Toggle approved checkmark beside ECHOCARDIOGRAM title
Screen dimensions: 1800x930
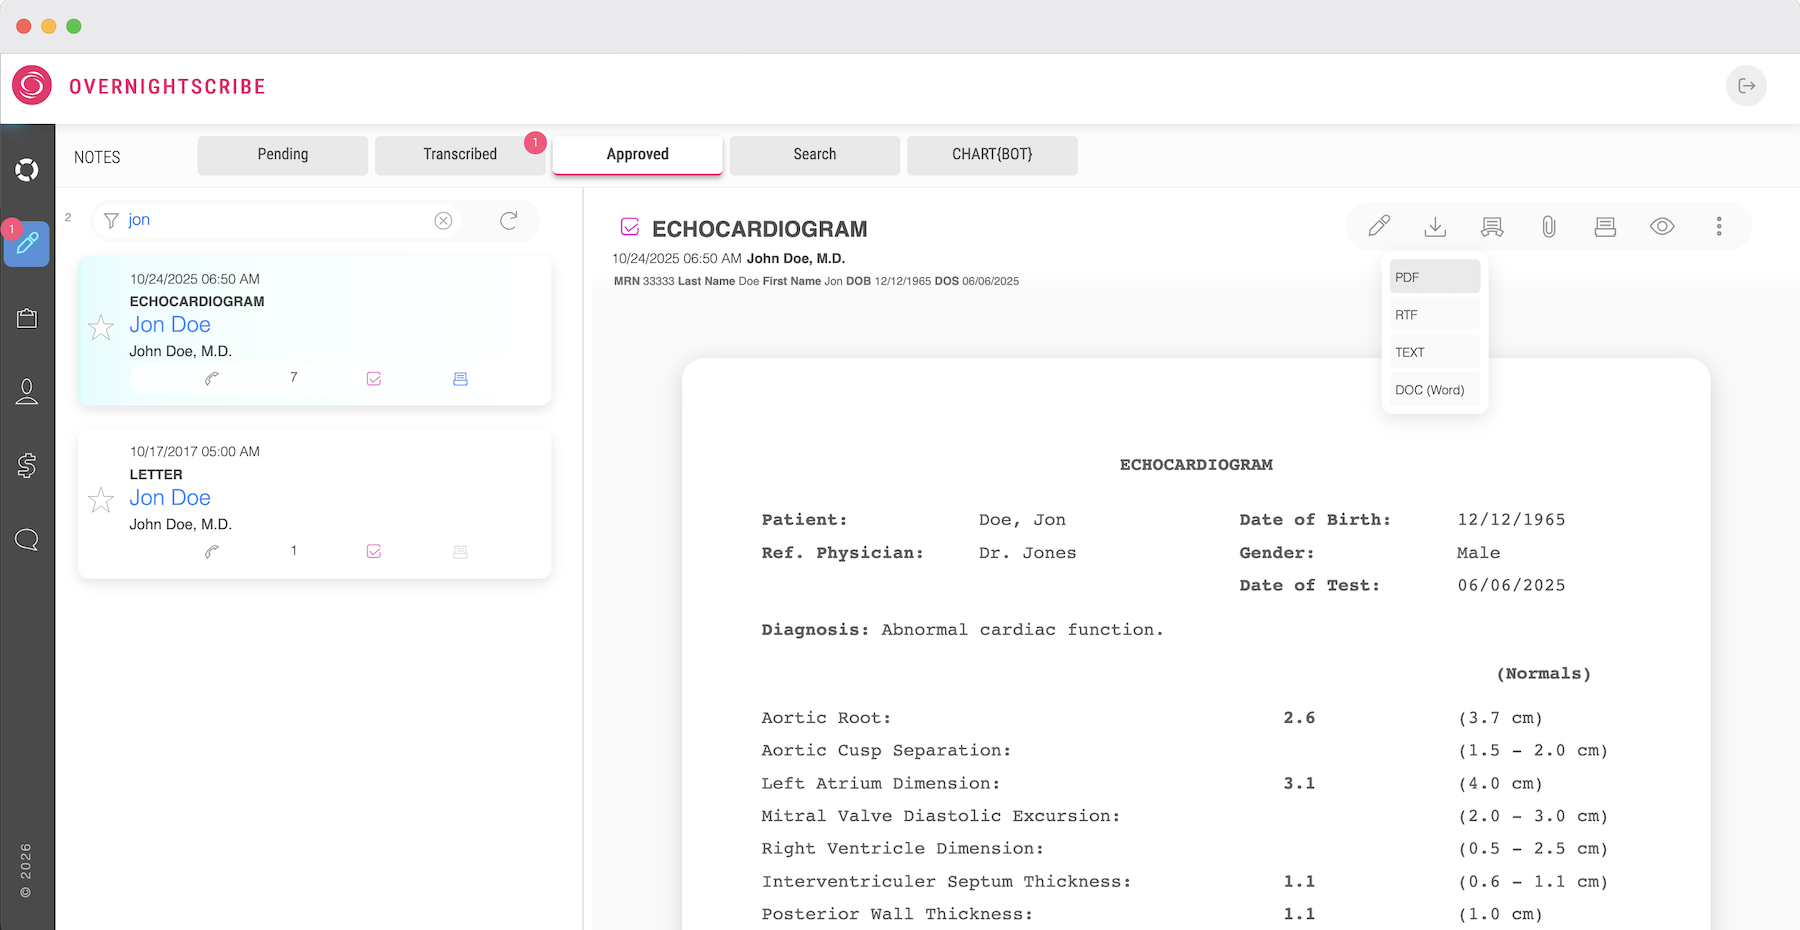[630, 228]
